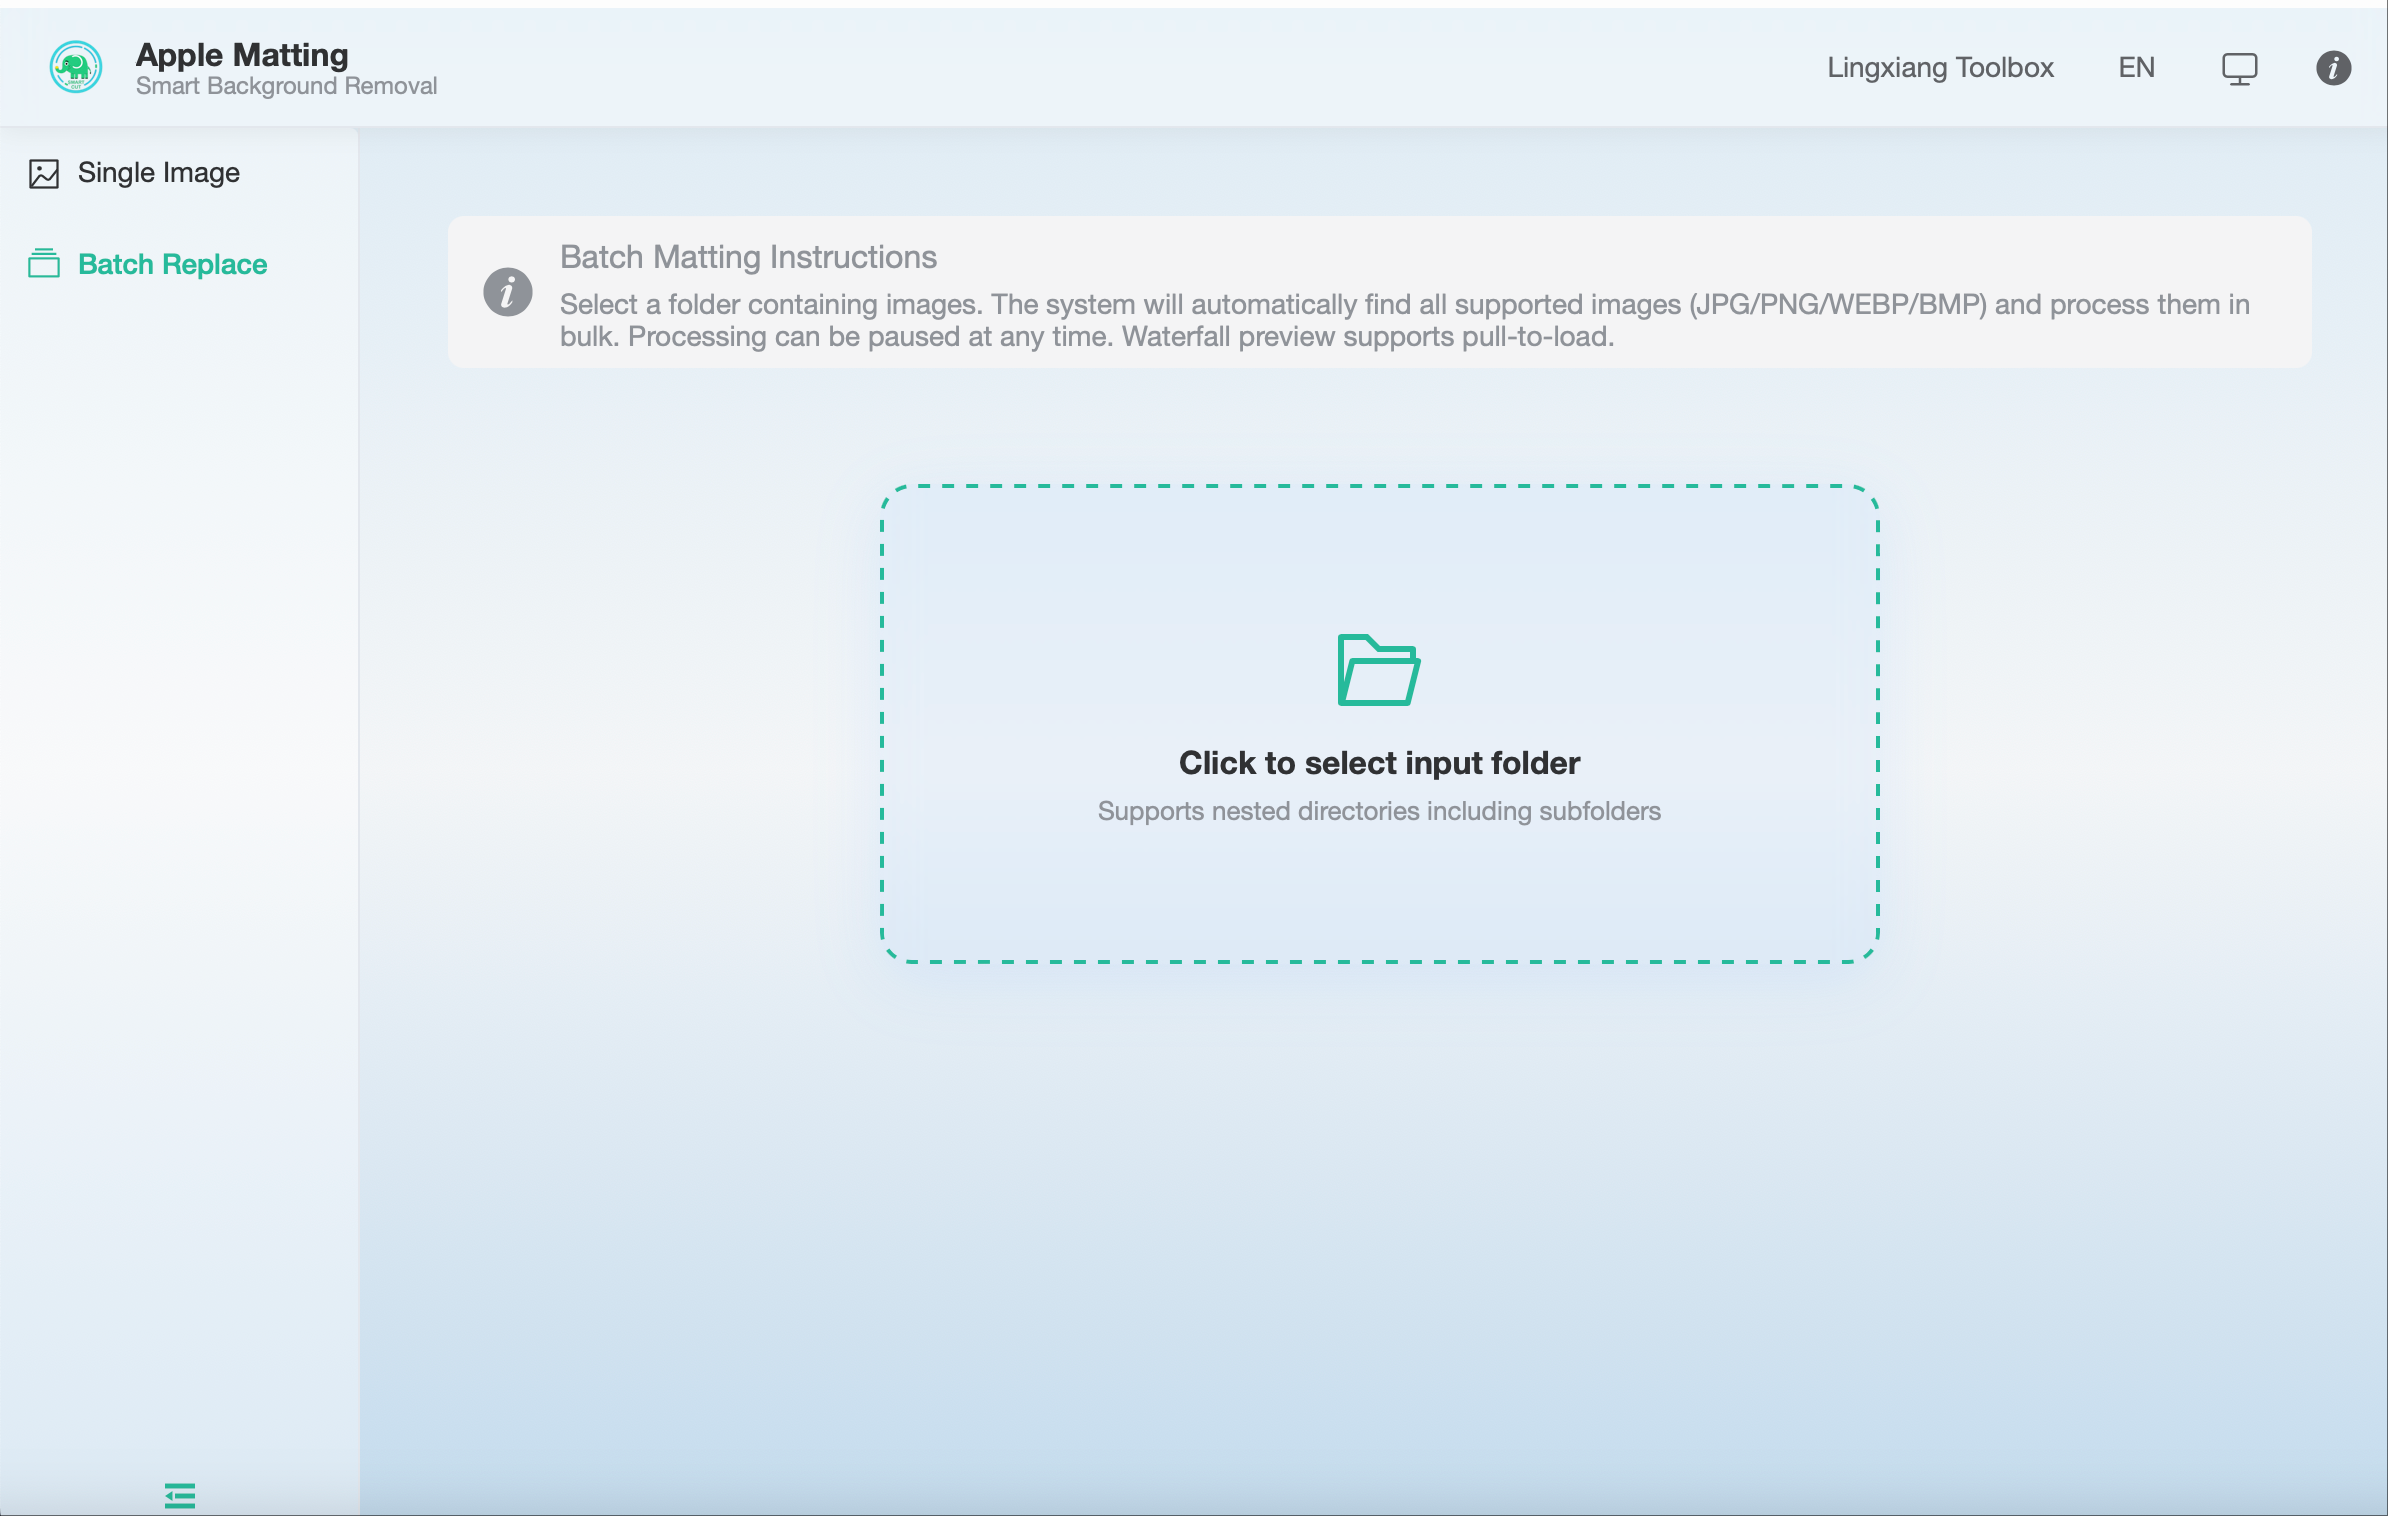
Task: Open the Lingxiang Toolbox link
Action: [1940, 68]
